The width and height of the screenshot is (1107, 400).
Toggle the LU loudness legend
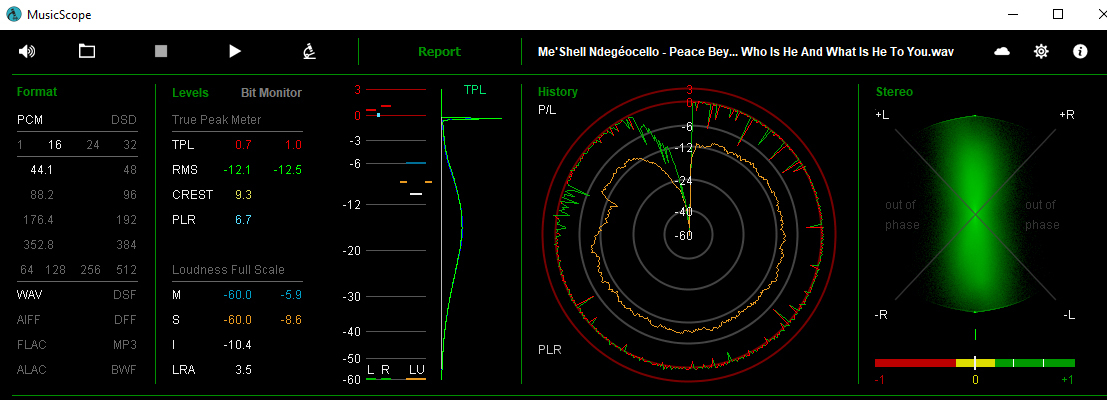coord(416,371)
